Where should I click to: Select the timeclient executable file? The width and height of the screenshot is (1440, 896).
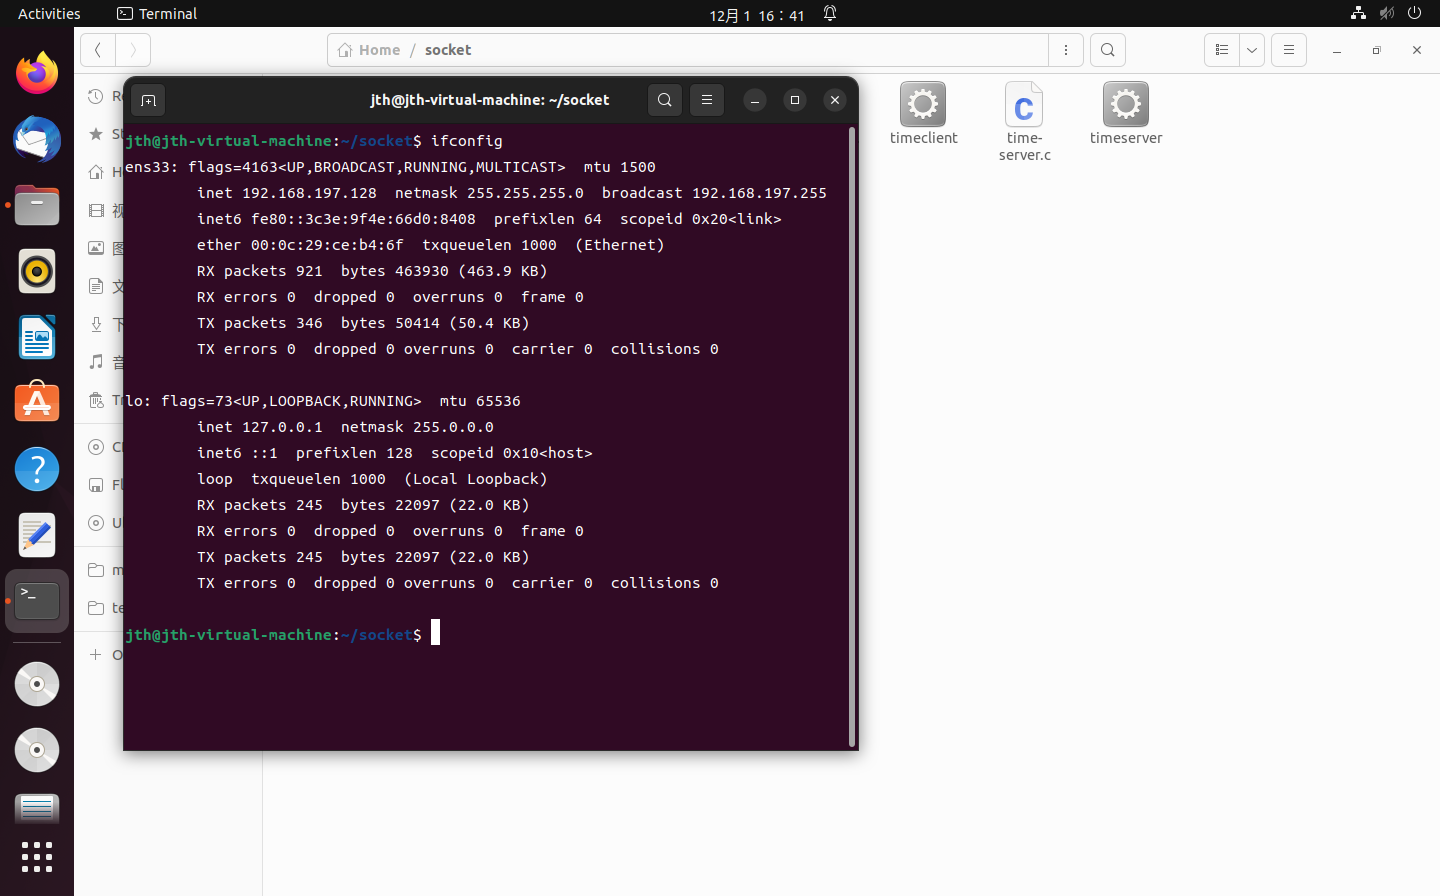[923, 114]
